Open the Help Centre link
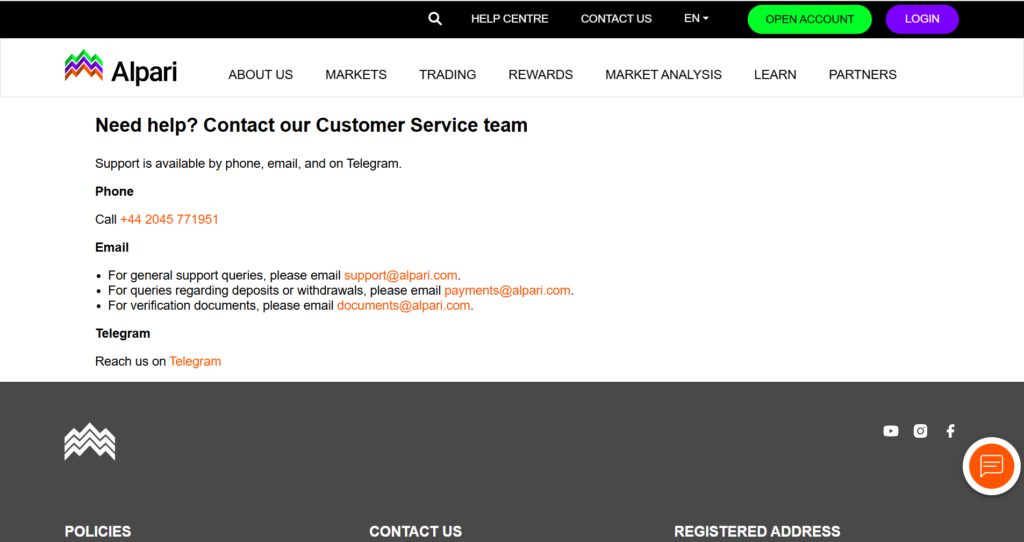1024x542 pixels. [x=509, y=19]
